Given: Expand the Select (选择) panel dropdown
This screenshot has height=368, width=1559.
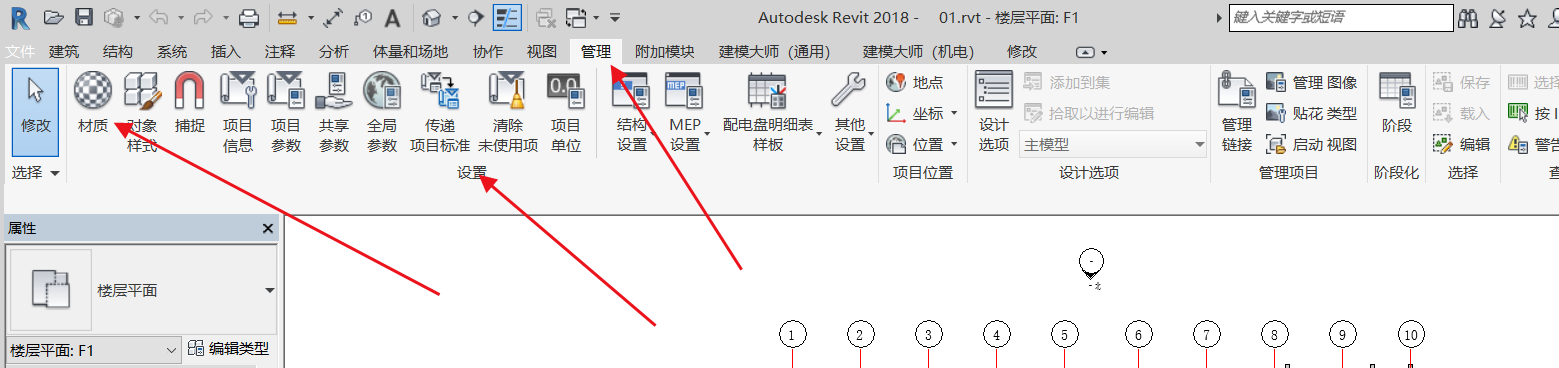Looking at the screenshot, I should point(36,173).
